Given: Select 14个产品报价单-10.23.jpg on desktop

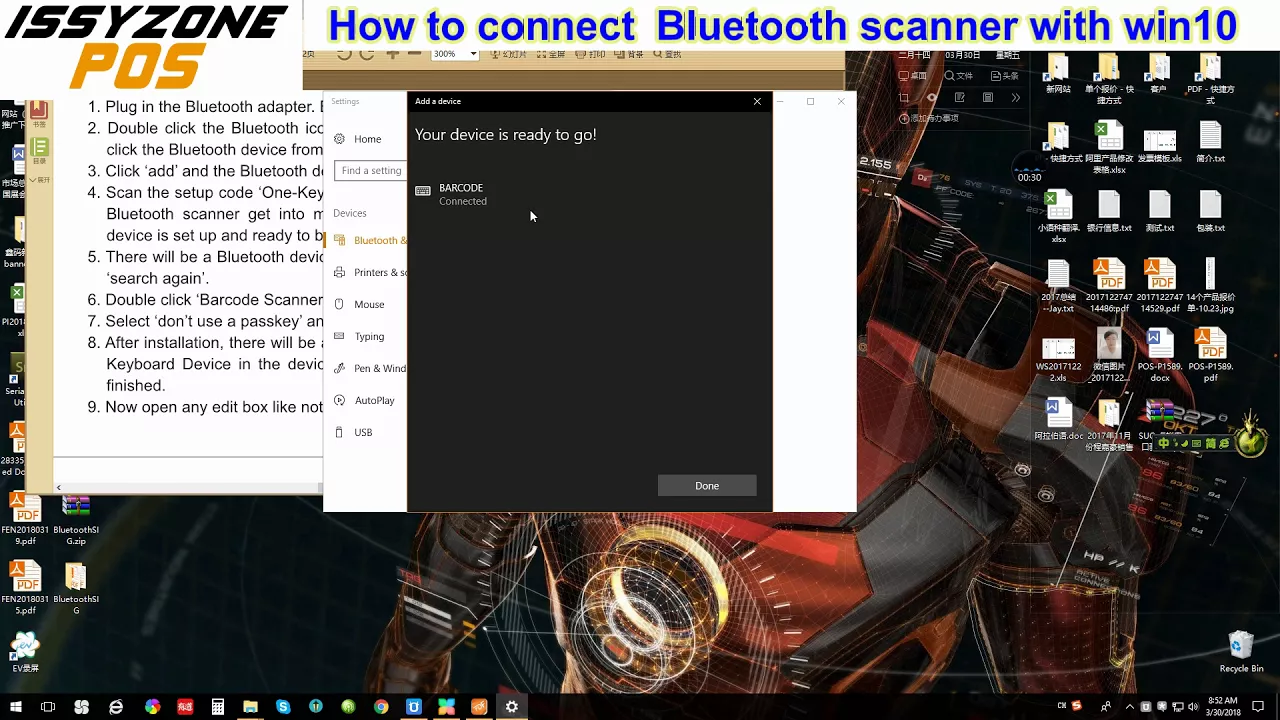Looking at the screenshot, I should 1210,286.
